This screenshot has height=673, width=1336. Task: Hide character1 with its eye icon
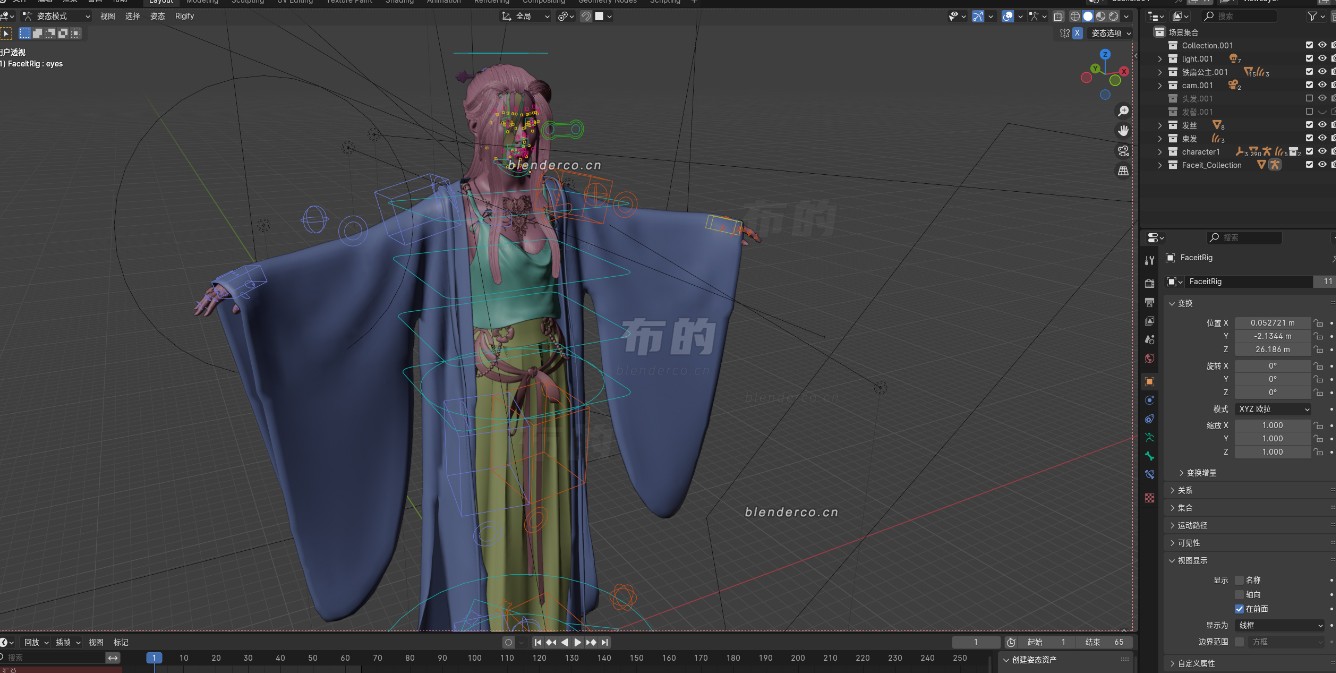pyautogui.click(x=1323, y=151)
